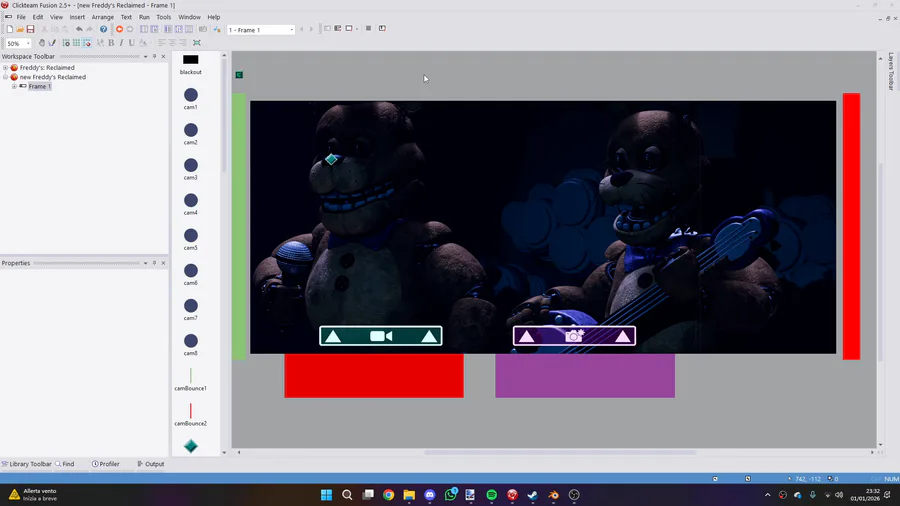This screenshot has width=900, height=506.
Task: Select the diamond on Freddy's nose
Action: (331, 159)
